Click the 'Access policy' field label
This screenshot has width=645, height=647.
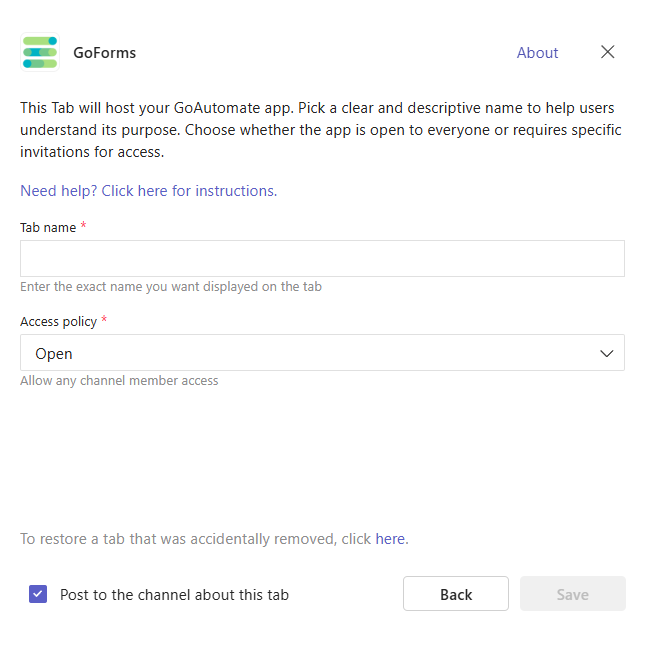58,322
